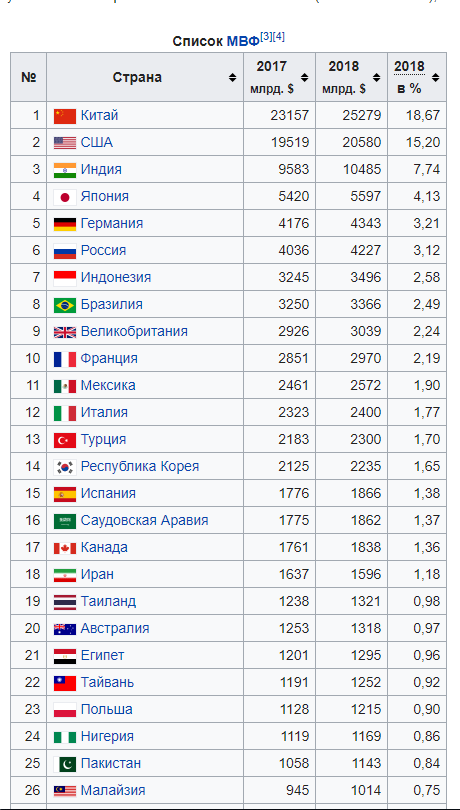Open the Малайзия country link
The width and height of the screenshot is (460, 810).
pos(113,790)
